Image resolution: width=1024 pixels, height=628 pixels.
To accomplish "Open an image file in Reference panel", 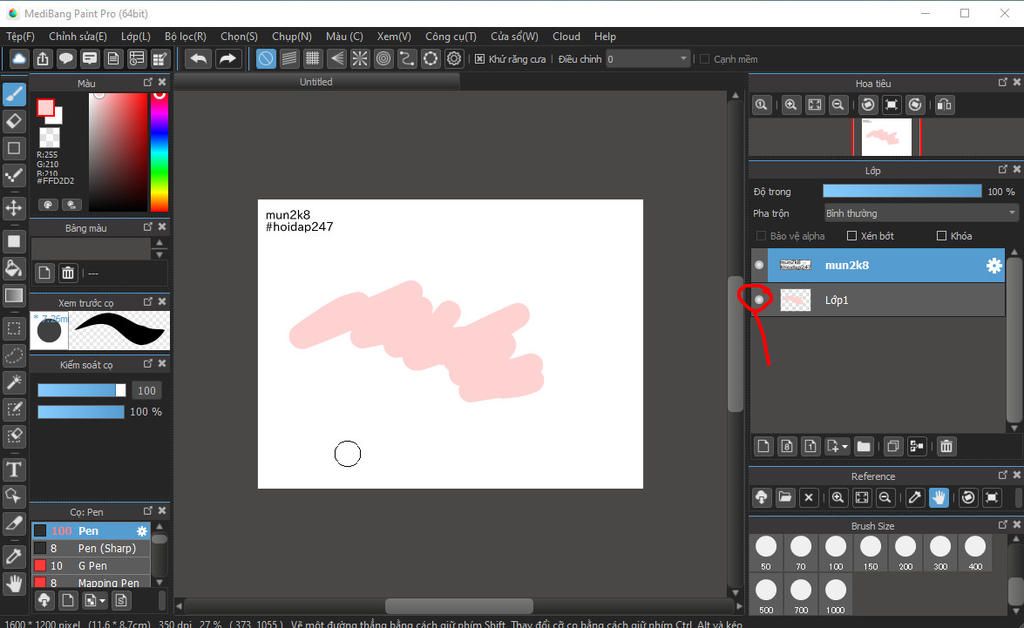I will click(x=785, y=497).
